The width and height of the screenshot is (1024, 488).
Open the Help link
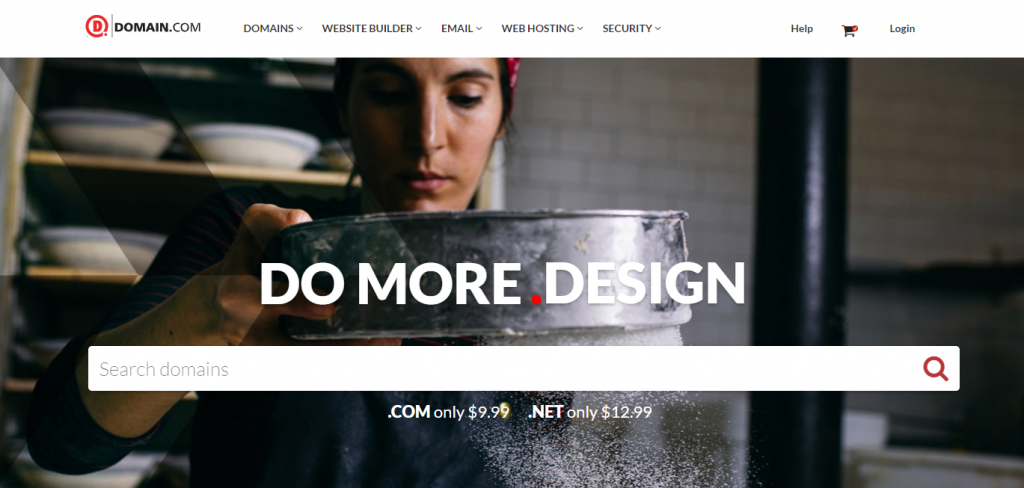pos(802,29)
